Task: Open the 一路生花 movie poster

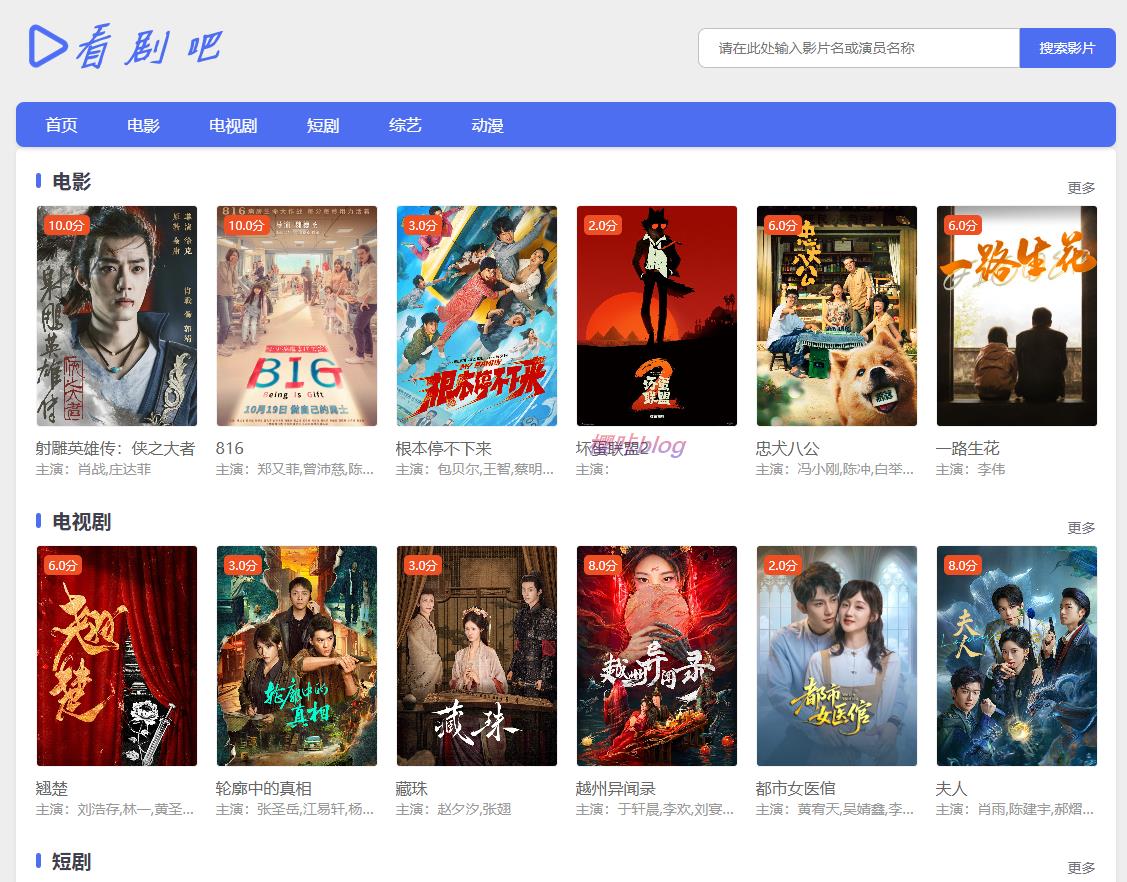Action: point(1017,316)
